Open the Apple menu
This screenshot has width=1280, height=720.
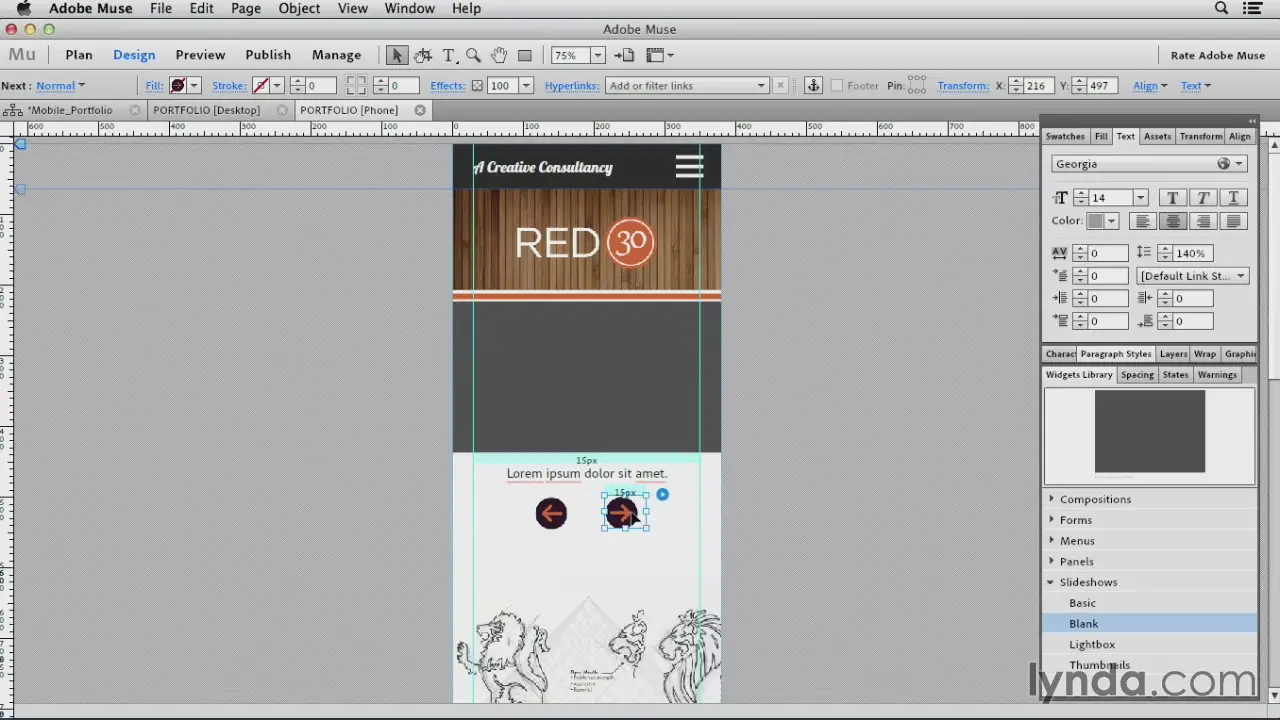(23, 8)
